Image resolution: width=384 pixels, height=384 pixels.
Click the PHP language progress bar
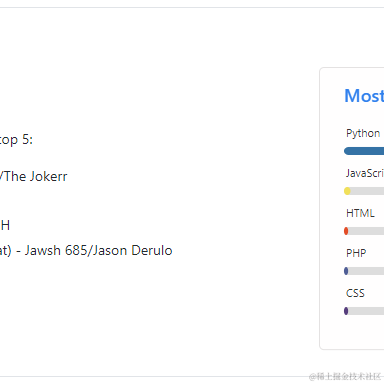[x=364, y=271]
